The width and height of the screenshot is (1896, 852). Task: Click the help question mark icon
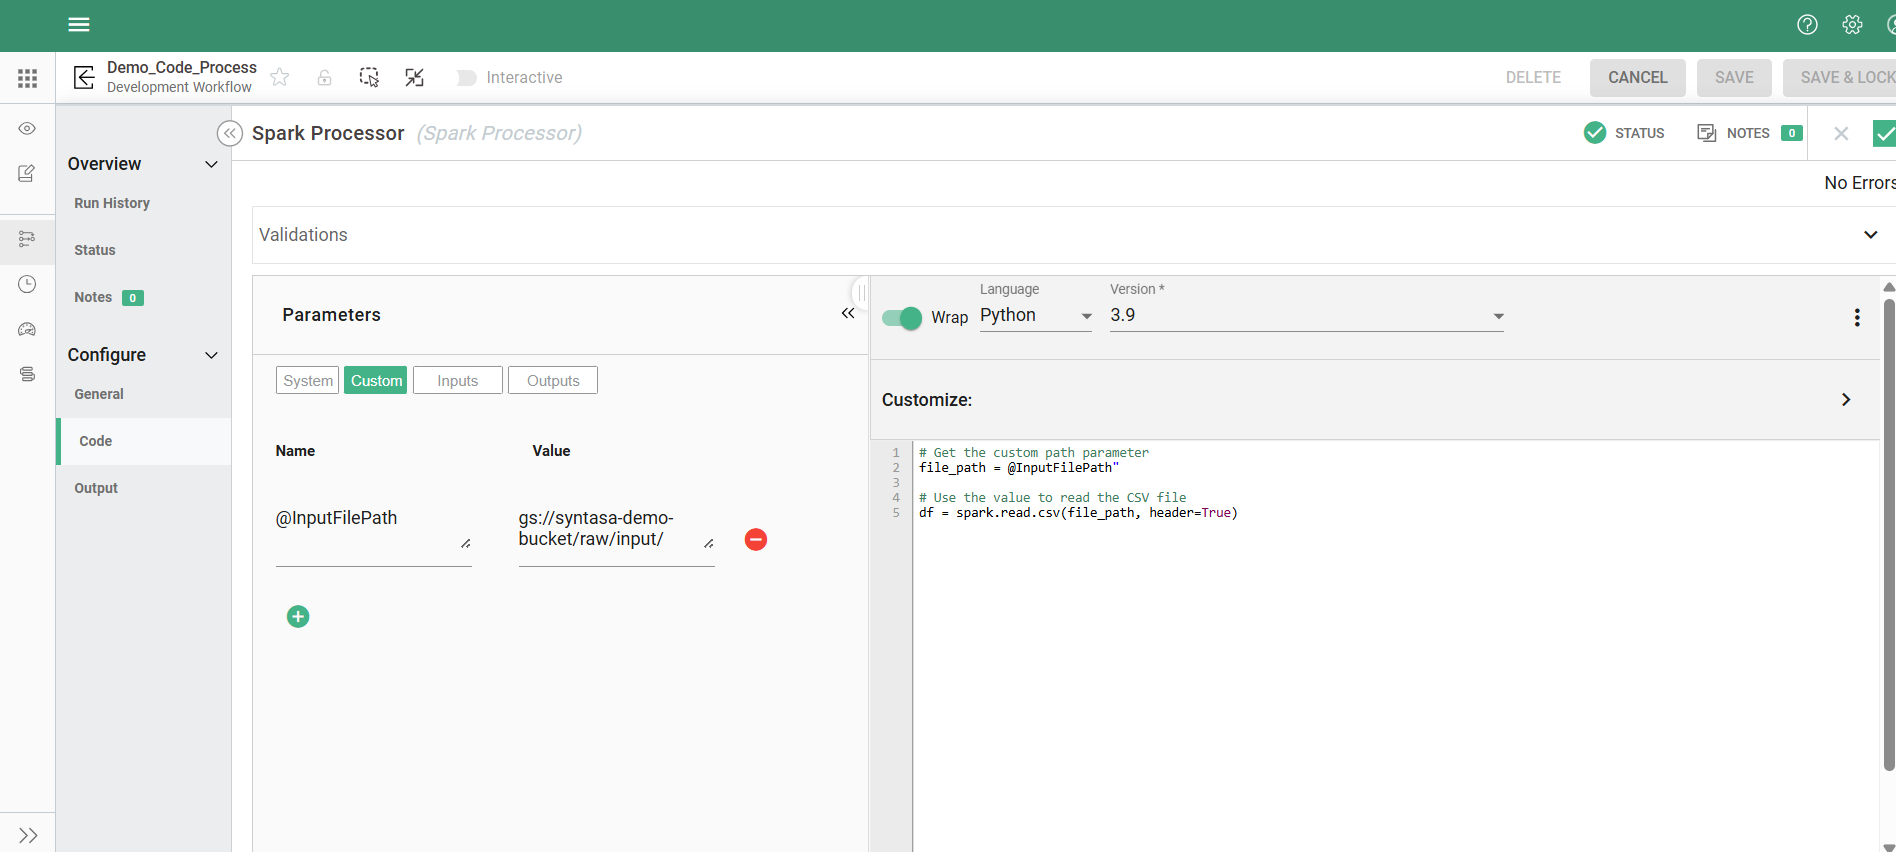pyautogui.click(x=1807, y=25)
